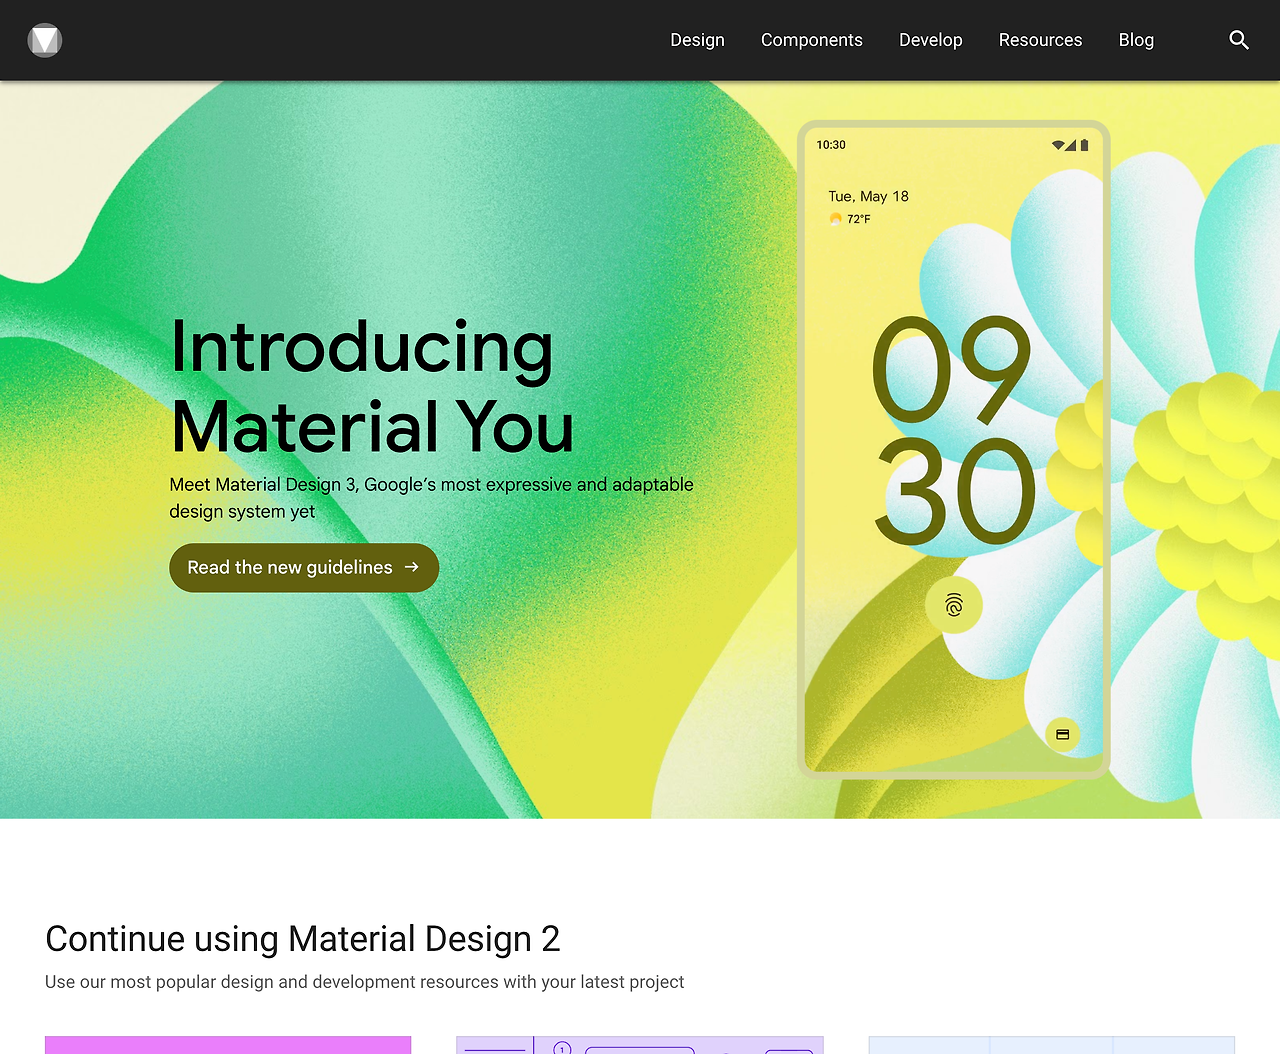Image resolution: width=1280 pixels, height=1054 pixels.
Task: Click the 'Read the new guidelines' button
Action: [304, 568]
